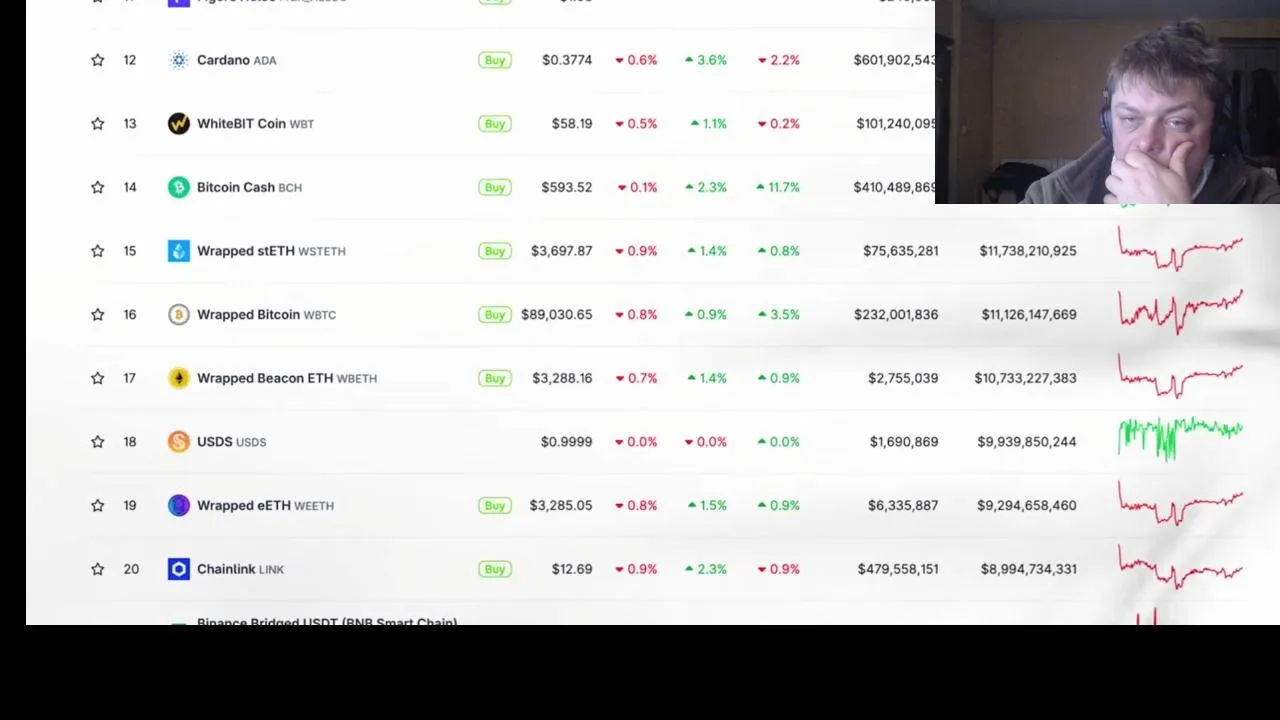
Task: Open the Chainlink LINK page
Action: 240,569
